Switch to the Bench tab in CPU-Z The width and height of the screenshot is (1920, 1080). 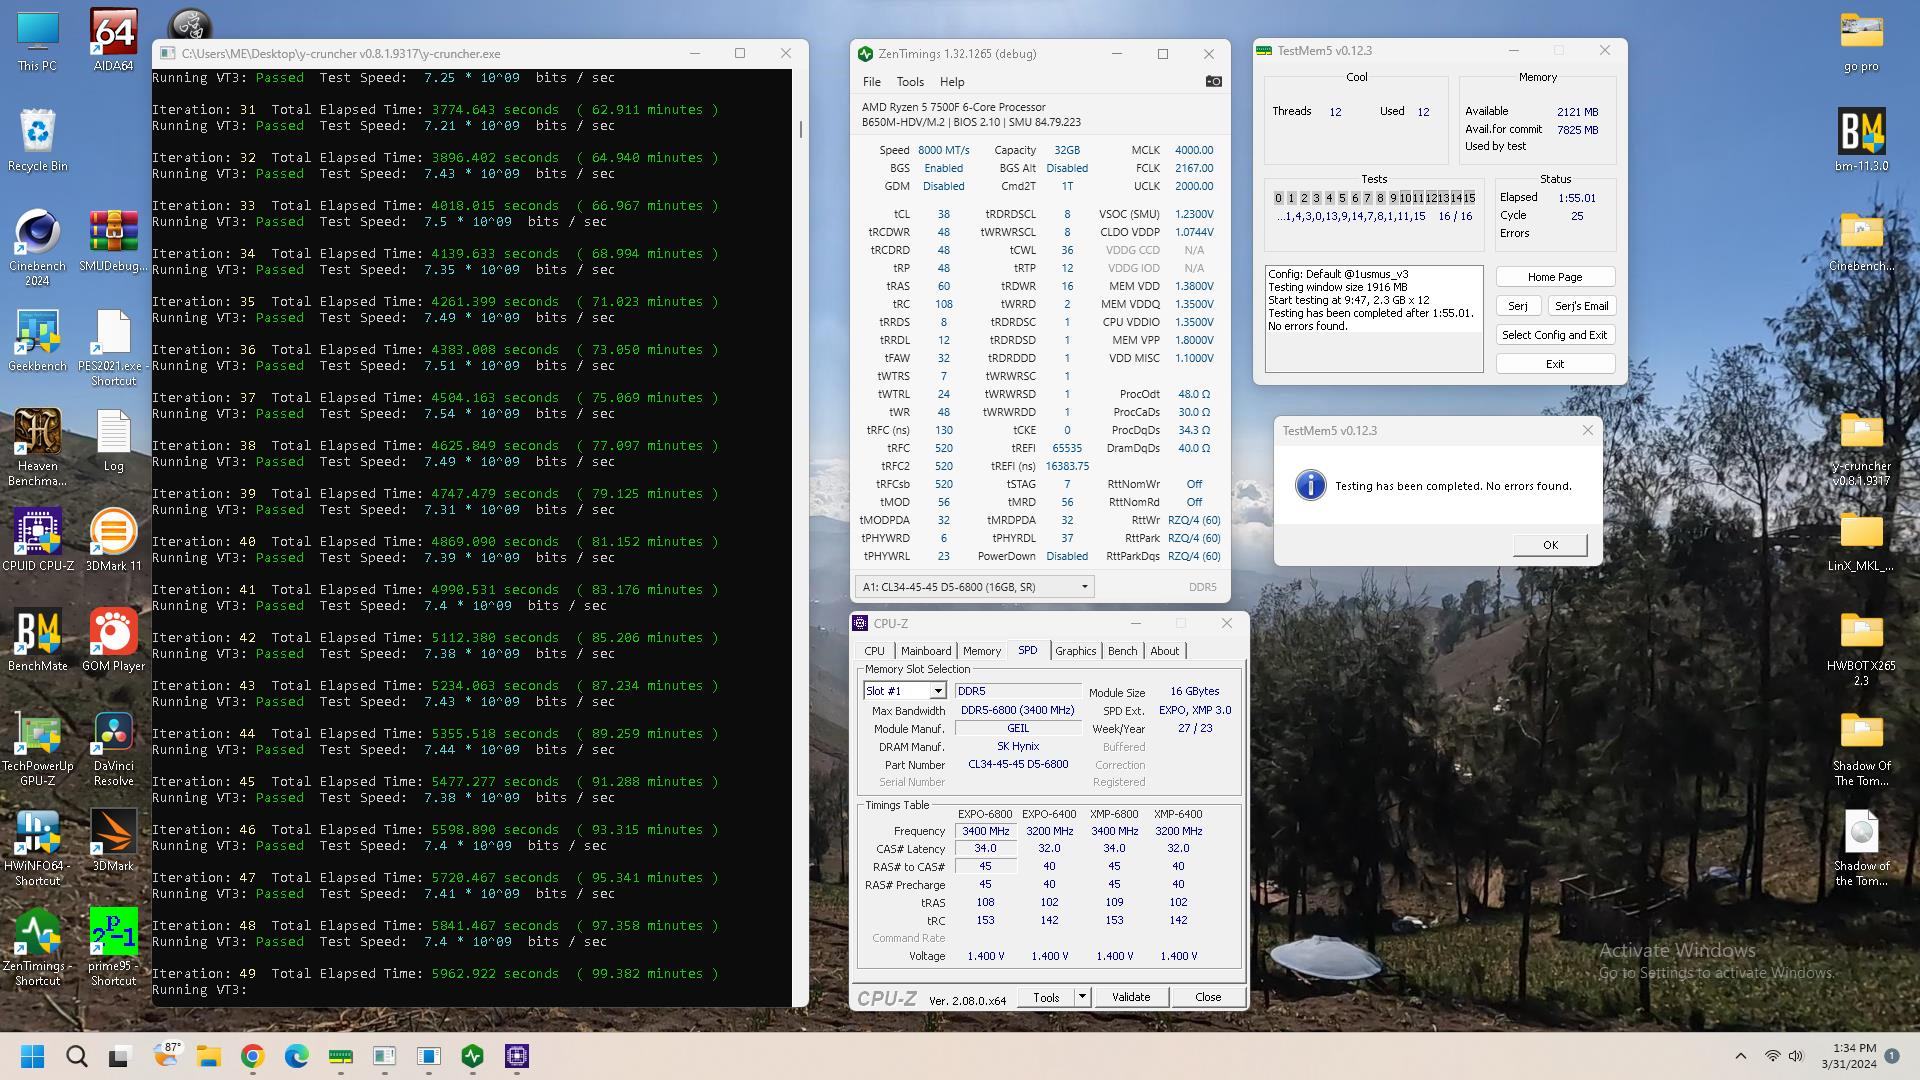coord(1122,651)
